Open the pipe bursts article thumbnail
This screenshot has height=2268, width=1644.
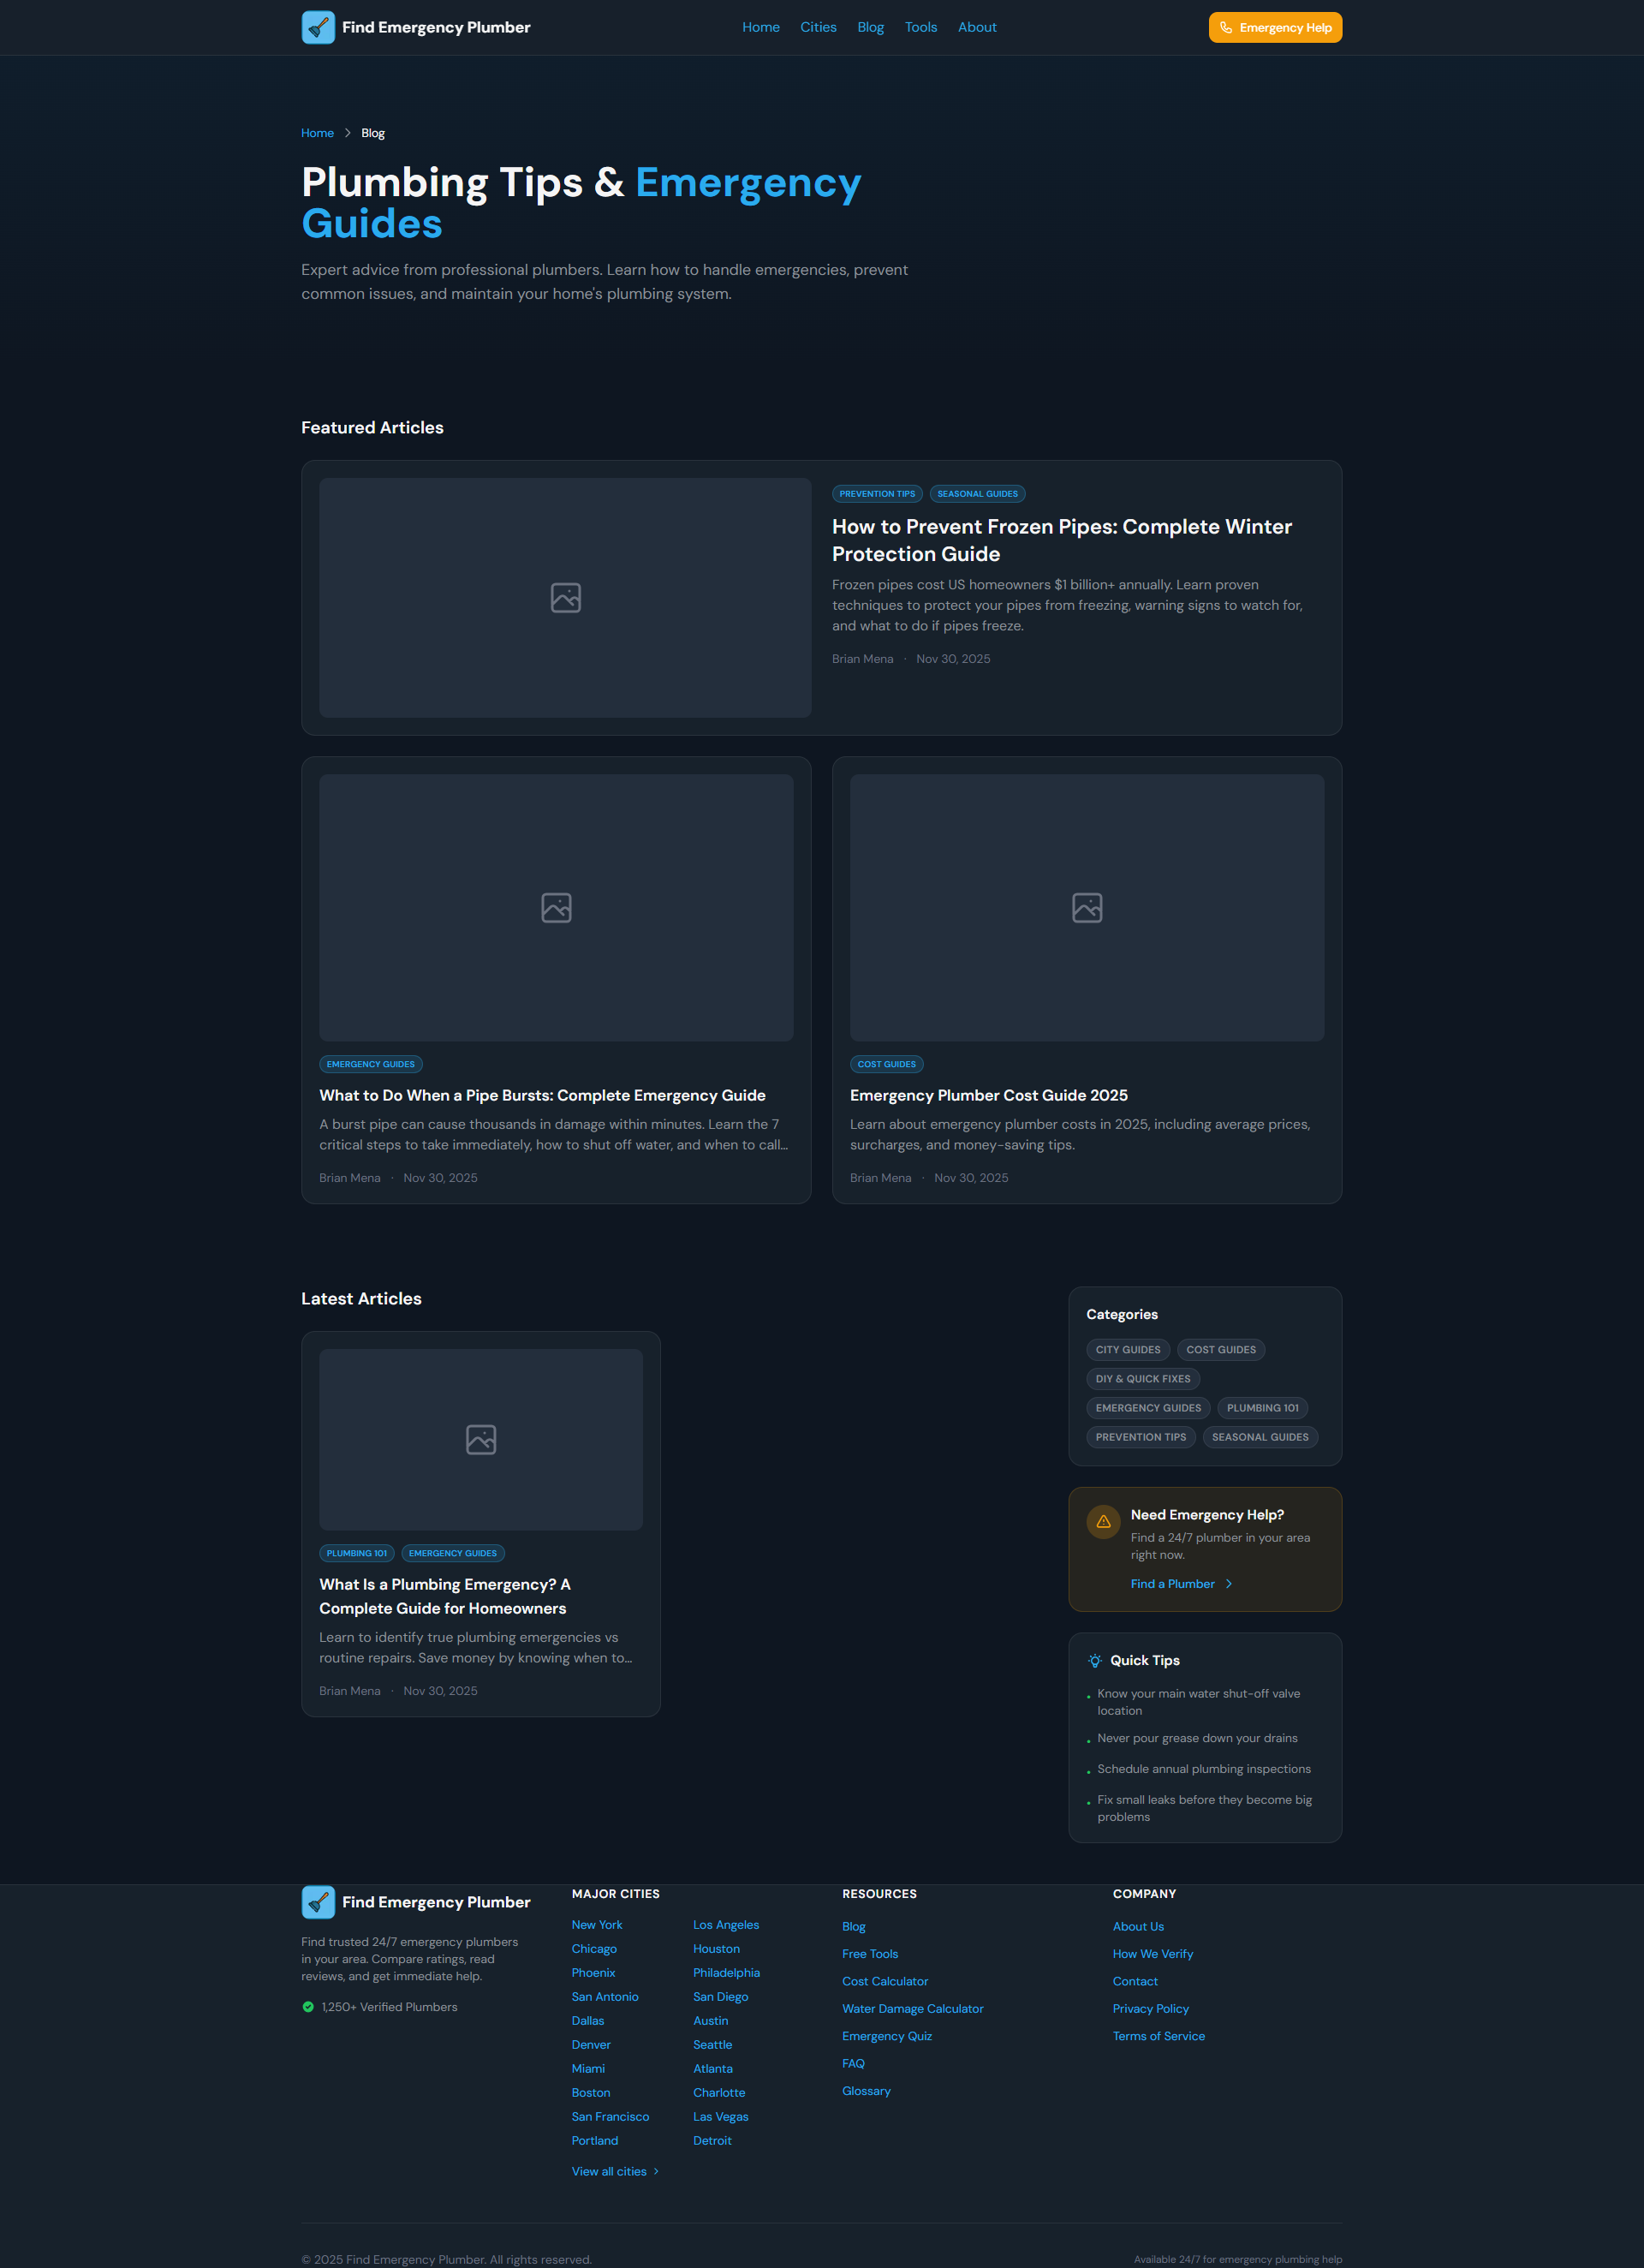coord(556,908)
